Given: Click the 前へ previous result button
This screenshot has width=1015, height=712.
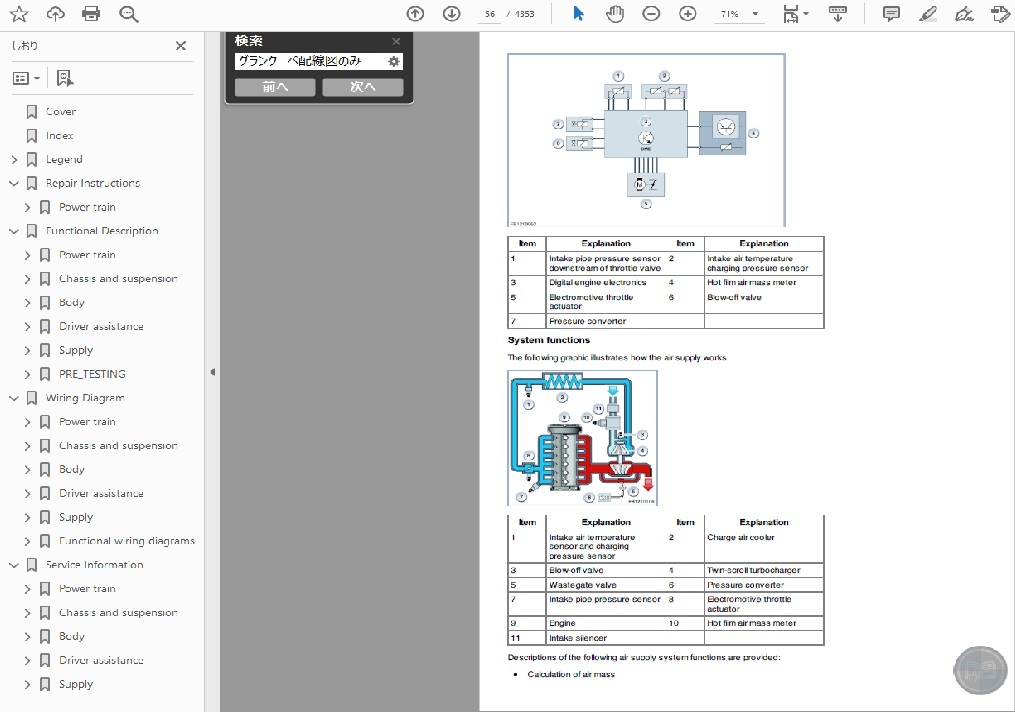Looking at the screenshot, I should pos(275,87).
